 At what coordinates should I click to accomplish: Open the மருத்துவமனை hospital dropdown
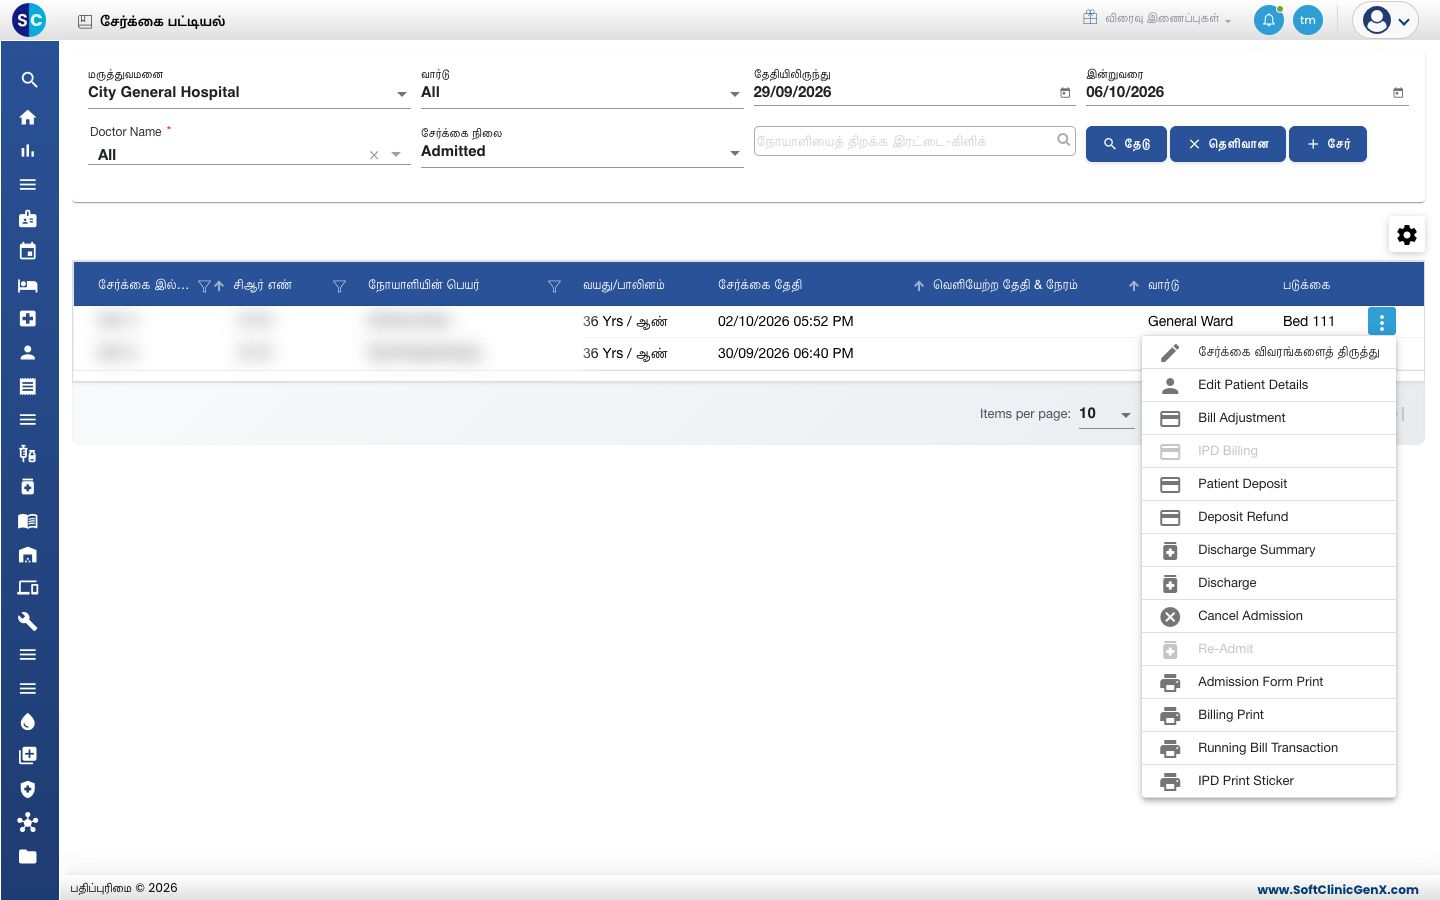pyautogui.click(x=248, y=92)
